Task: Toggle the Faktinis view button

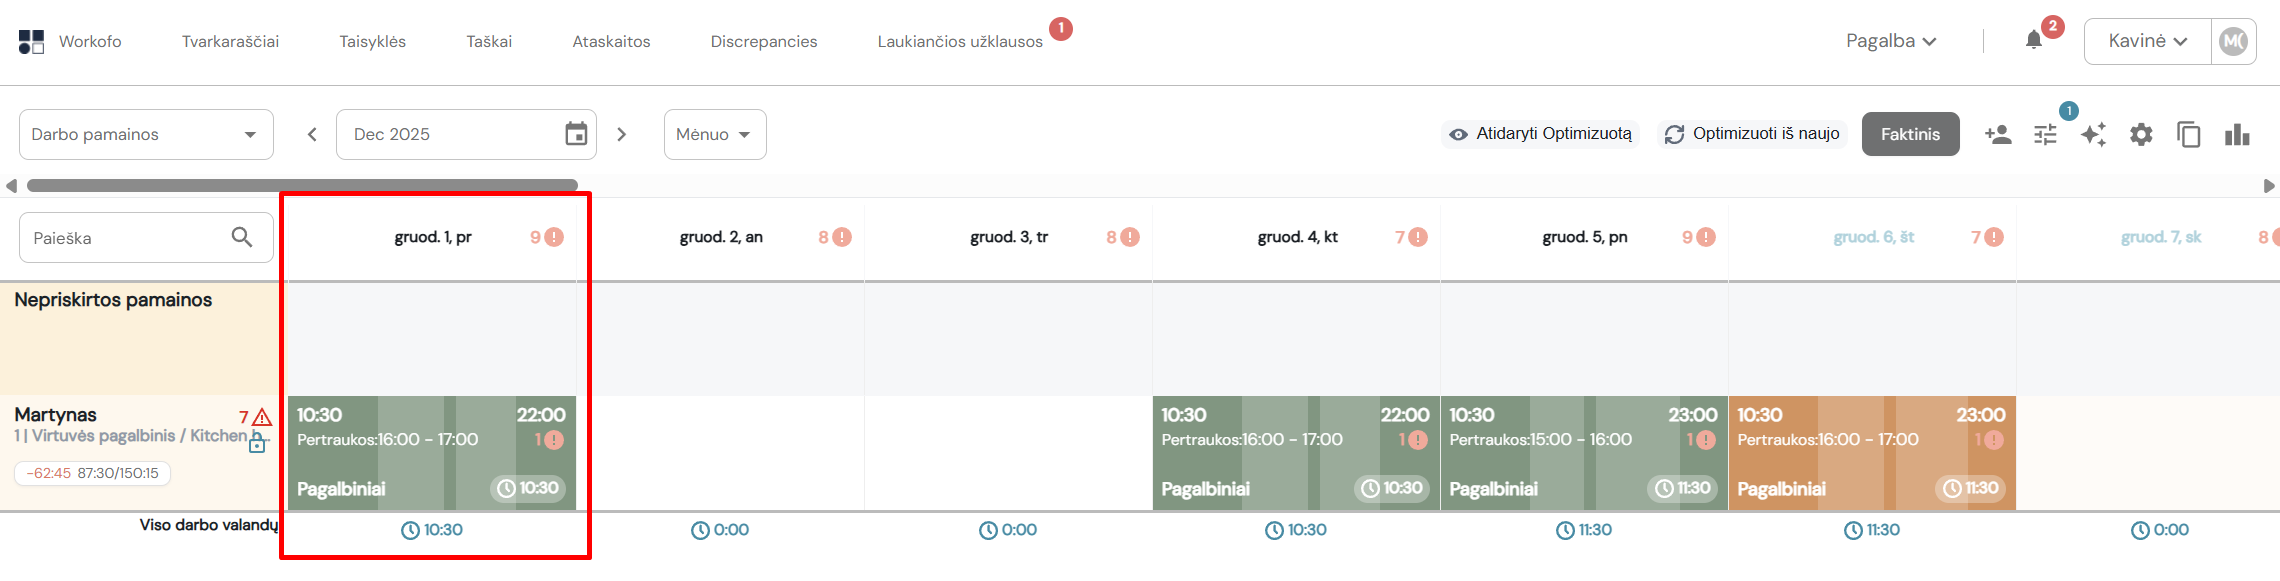Action: [1910, 134]
